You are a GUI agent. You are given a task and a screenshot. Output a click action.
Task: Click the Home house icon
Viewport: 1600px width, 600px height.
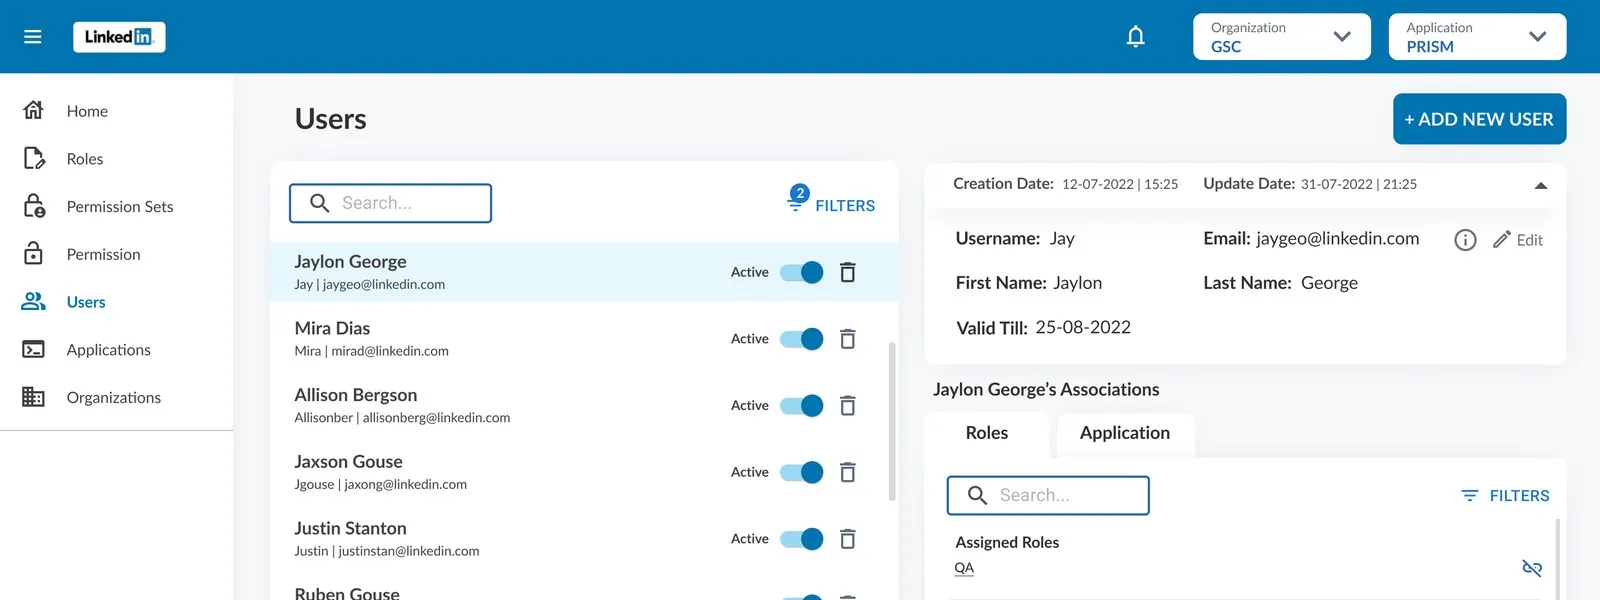pyautogui.click(x=33, y=110)
